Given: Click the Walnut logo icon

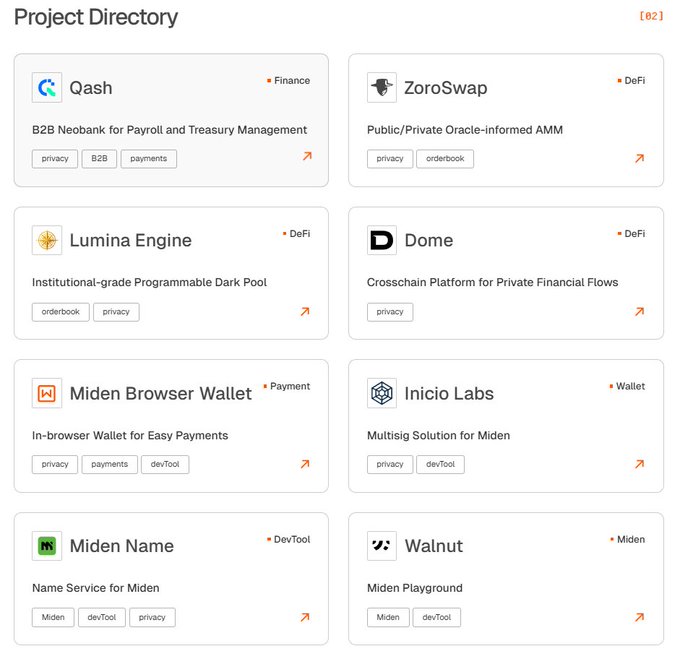Looking at the screenshot, I should 382,546.
